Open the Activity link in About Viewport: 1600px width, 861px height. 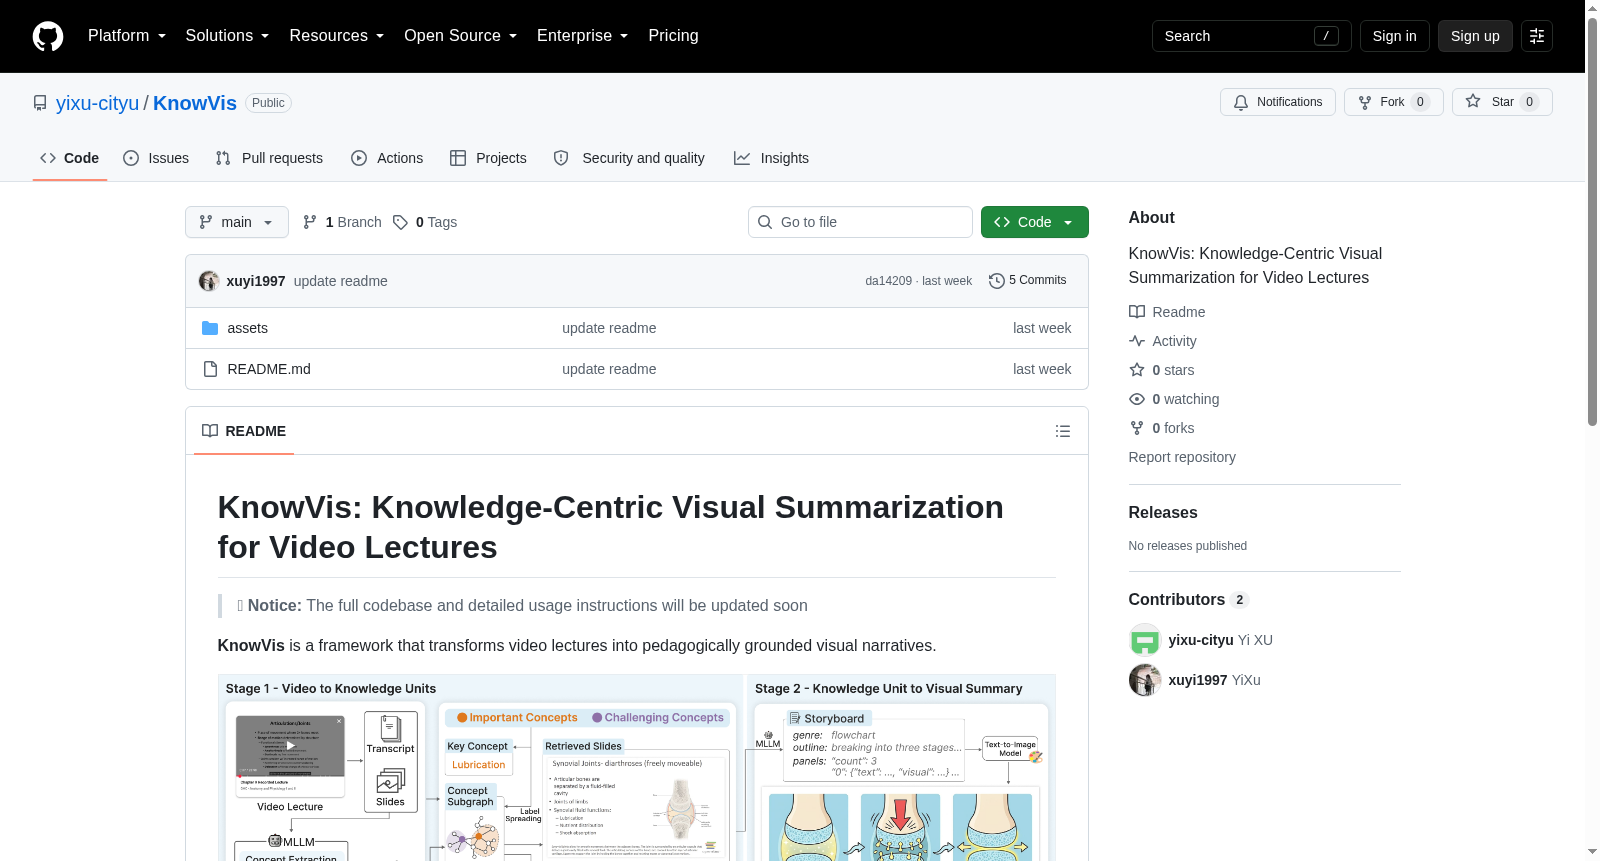click(1163, 341)
